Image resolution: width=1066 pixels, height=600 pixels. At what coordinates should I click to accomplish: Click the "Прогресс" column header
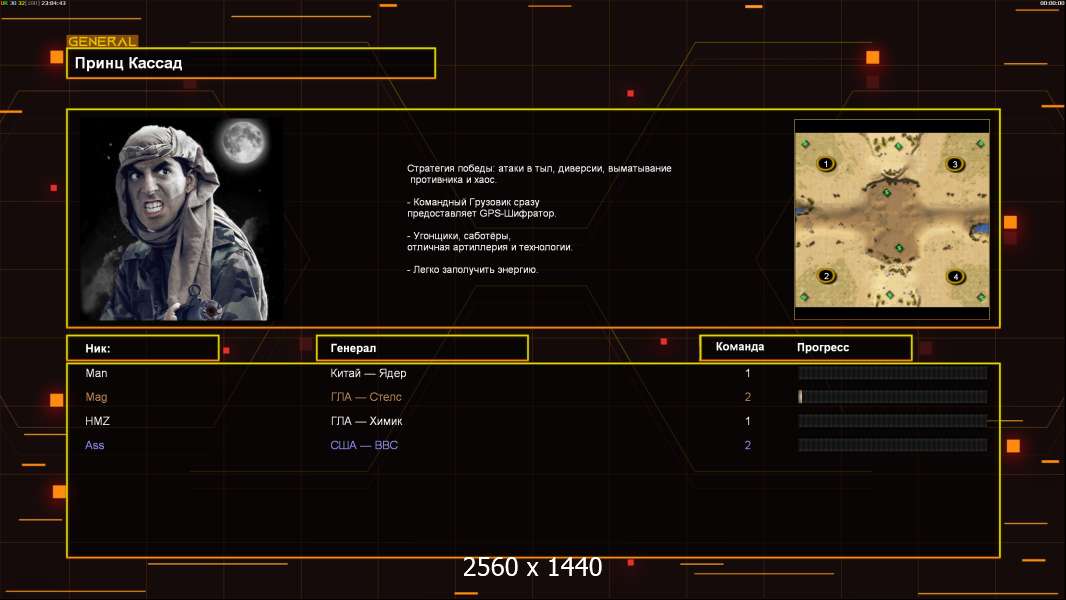[x=823, y=348]
